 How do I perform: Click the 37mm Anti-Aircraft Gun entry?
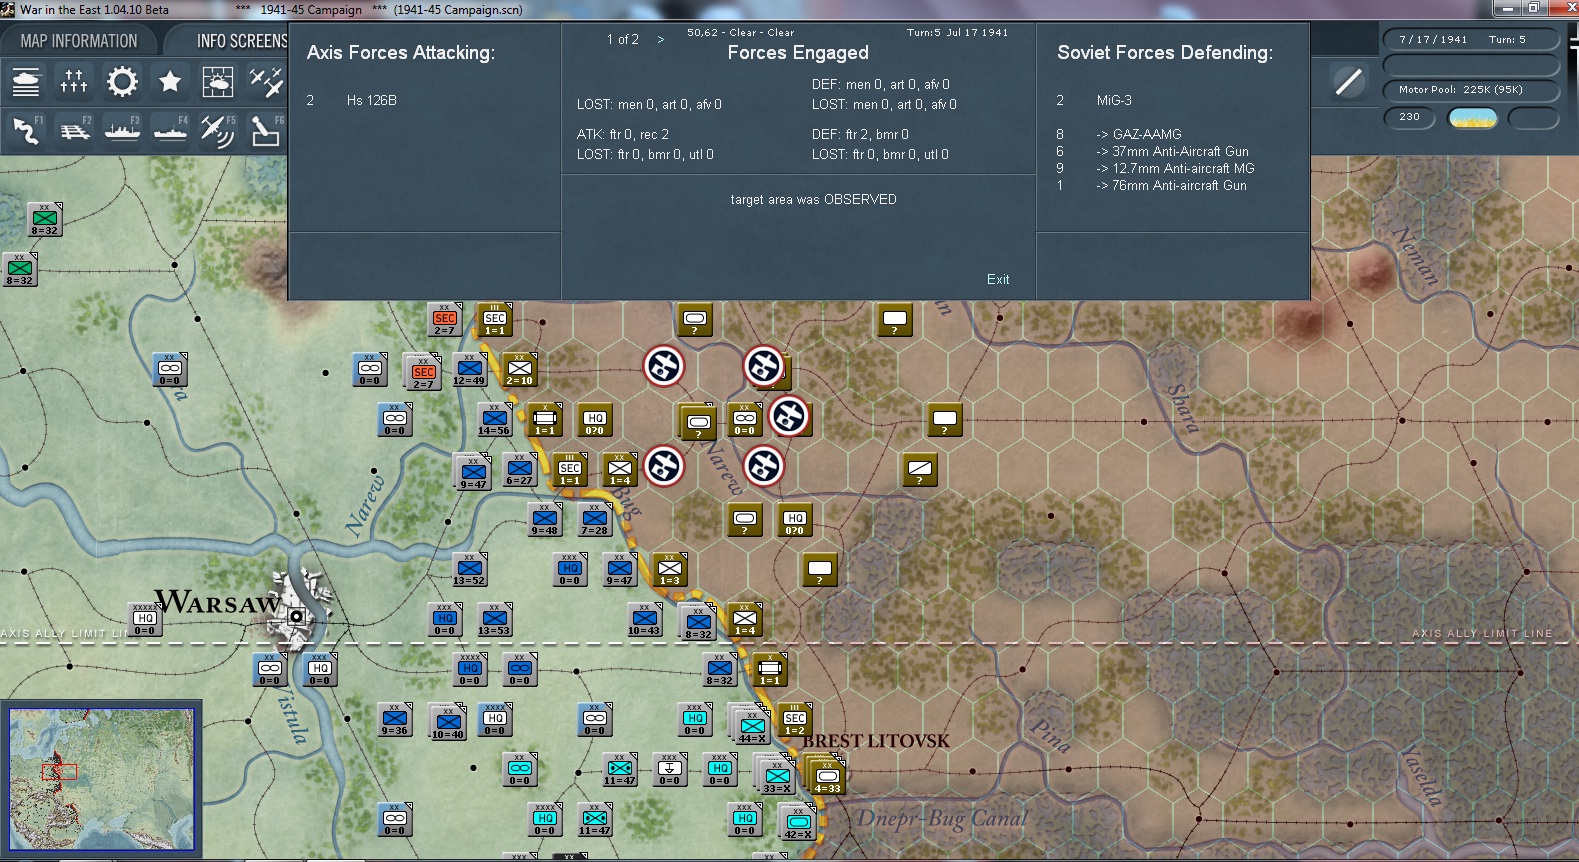1172,151
